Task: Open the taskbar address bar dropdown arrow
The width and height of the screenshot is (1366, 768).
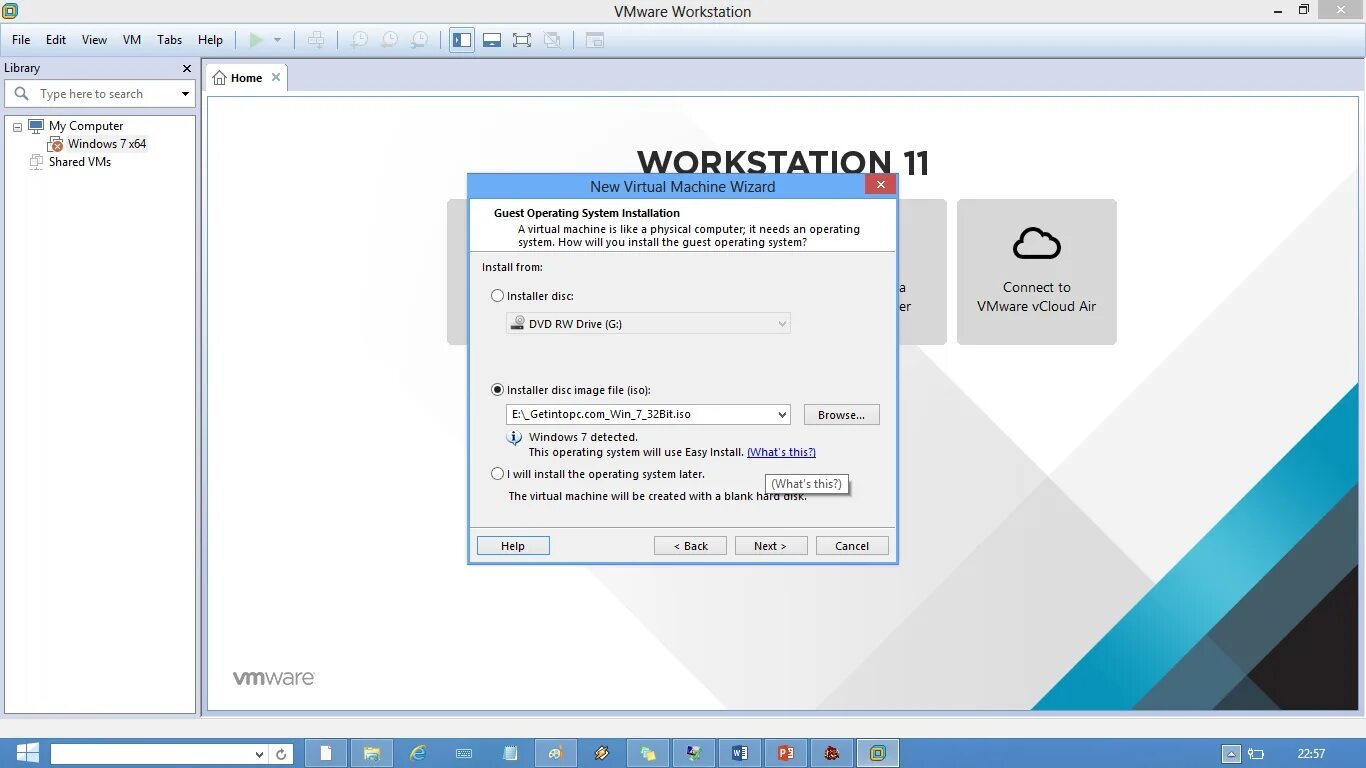Action: pyautogui.click(x=259, y=755)
